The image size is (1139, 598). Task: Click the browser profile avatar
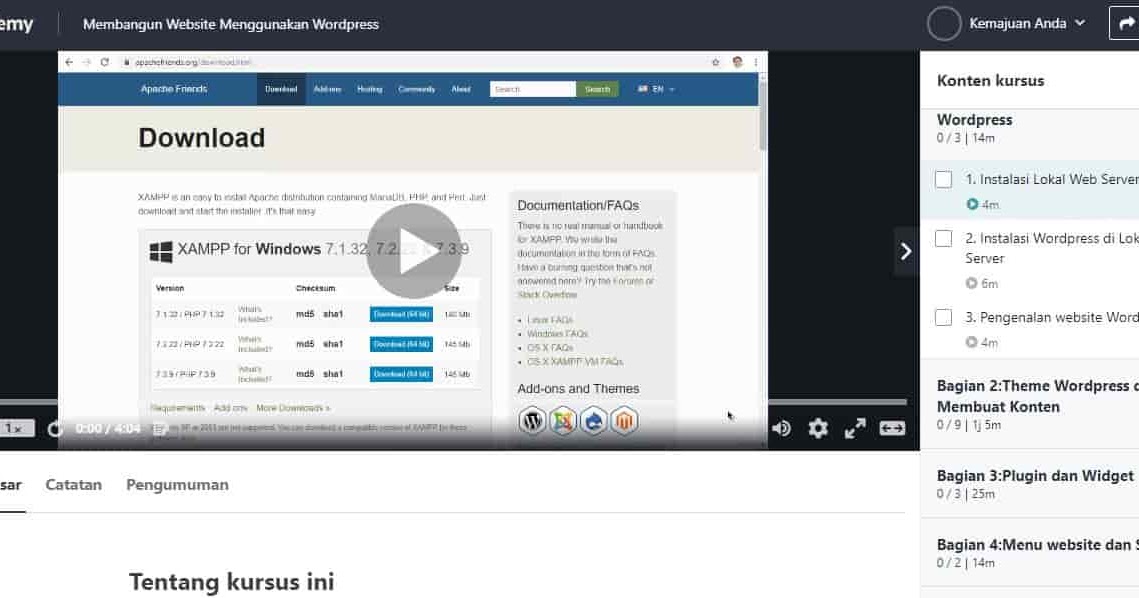(737, 62)
